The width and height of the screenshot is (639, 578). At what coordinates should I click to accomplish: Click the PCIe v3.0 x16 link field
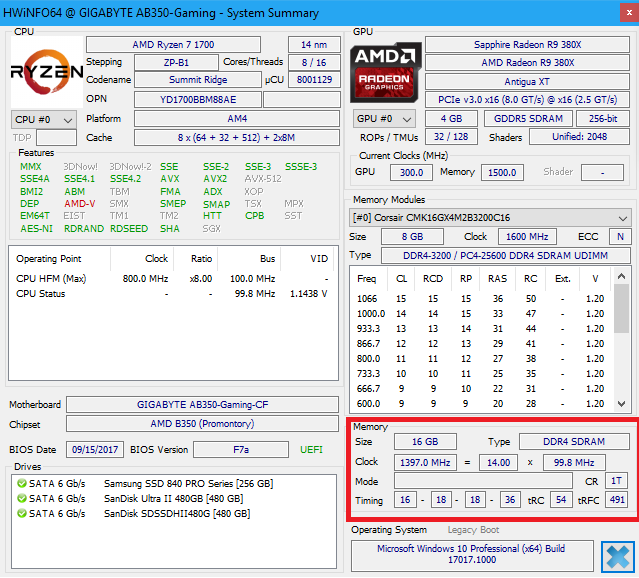527,100
